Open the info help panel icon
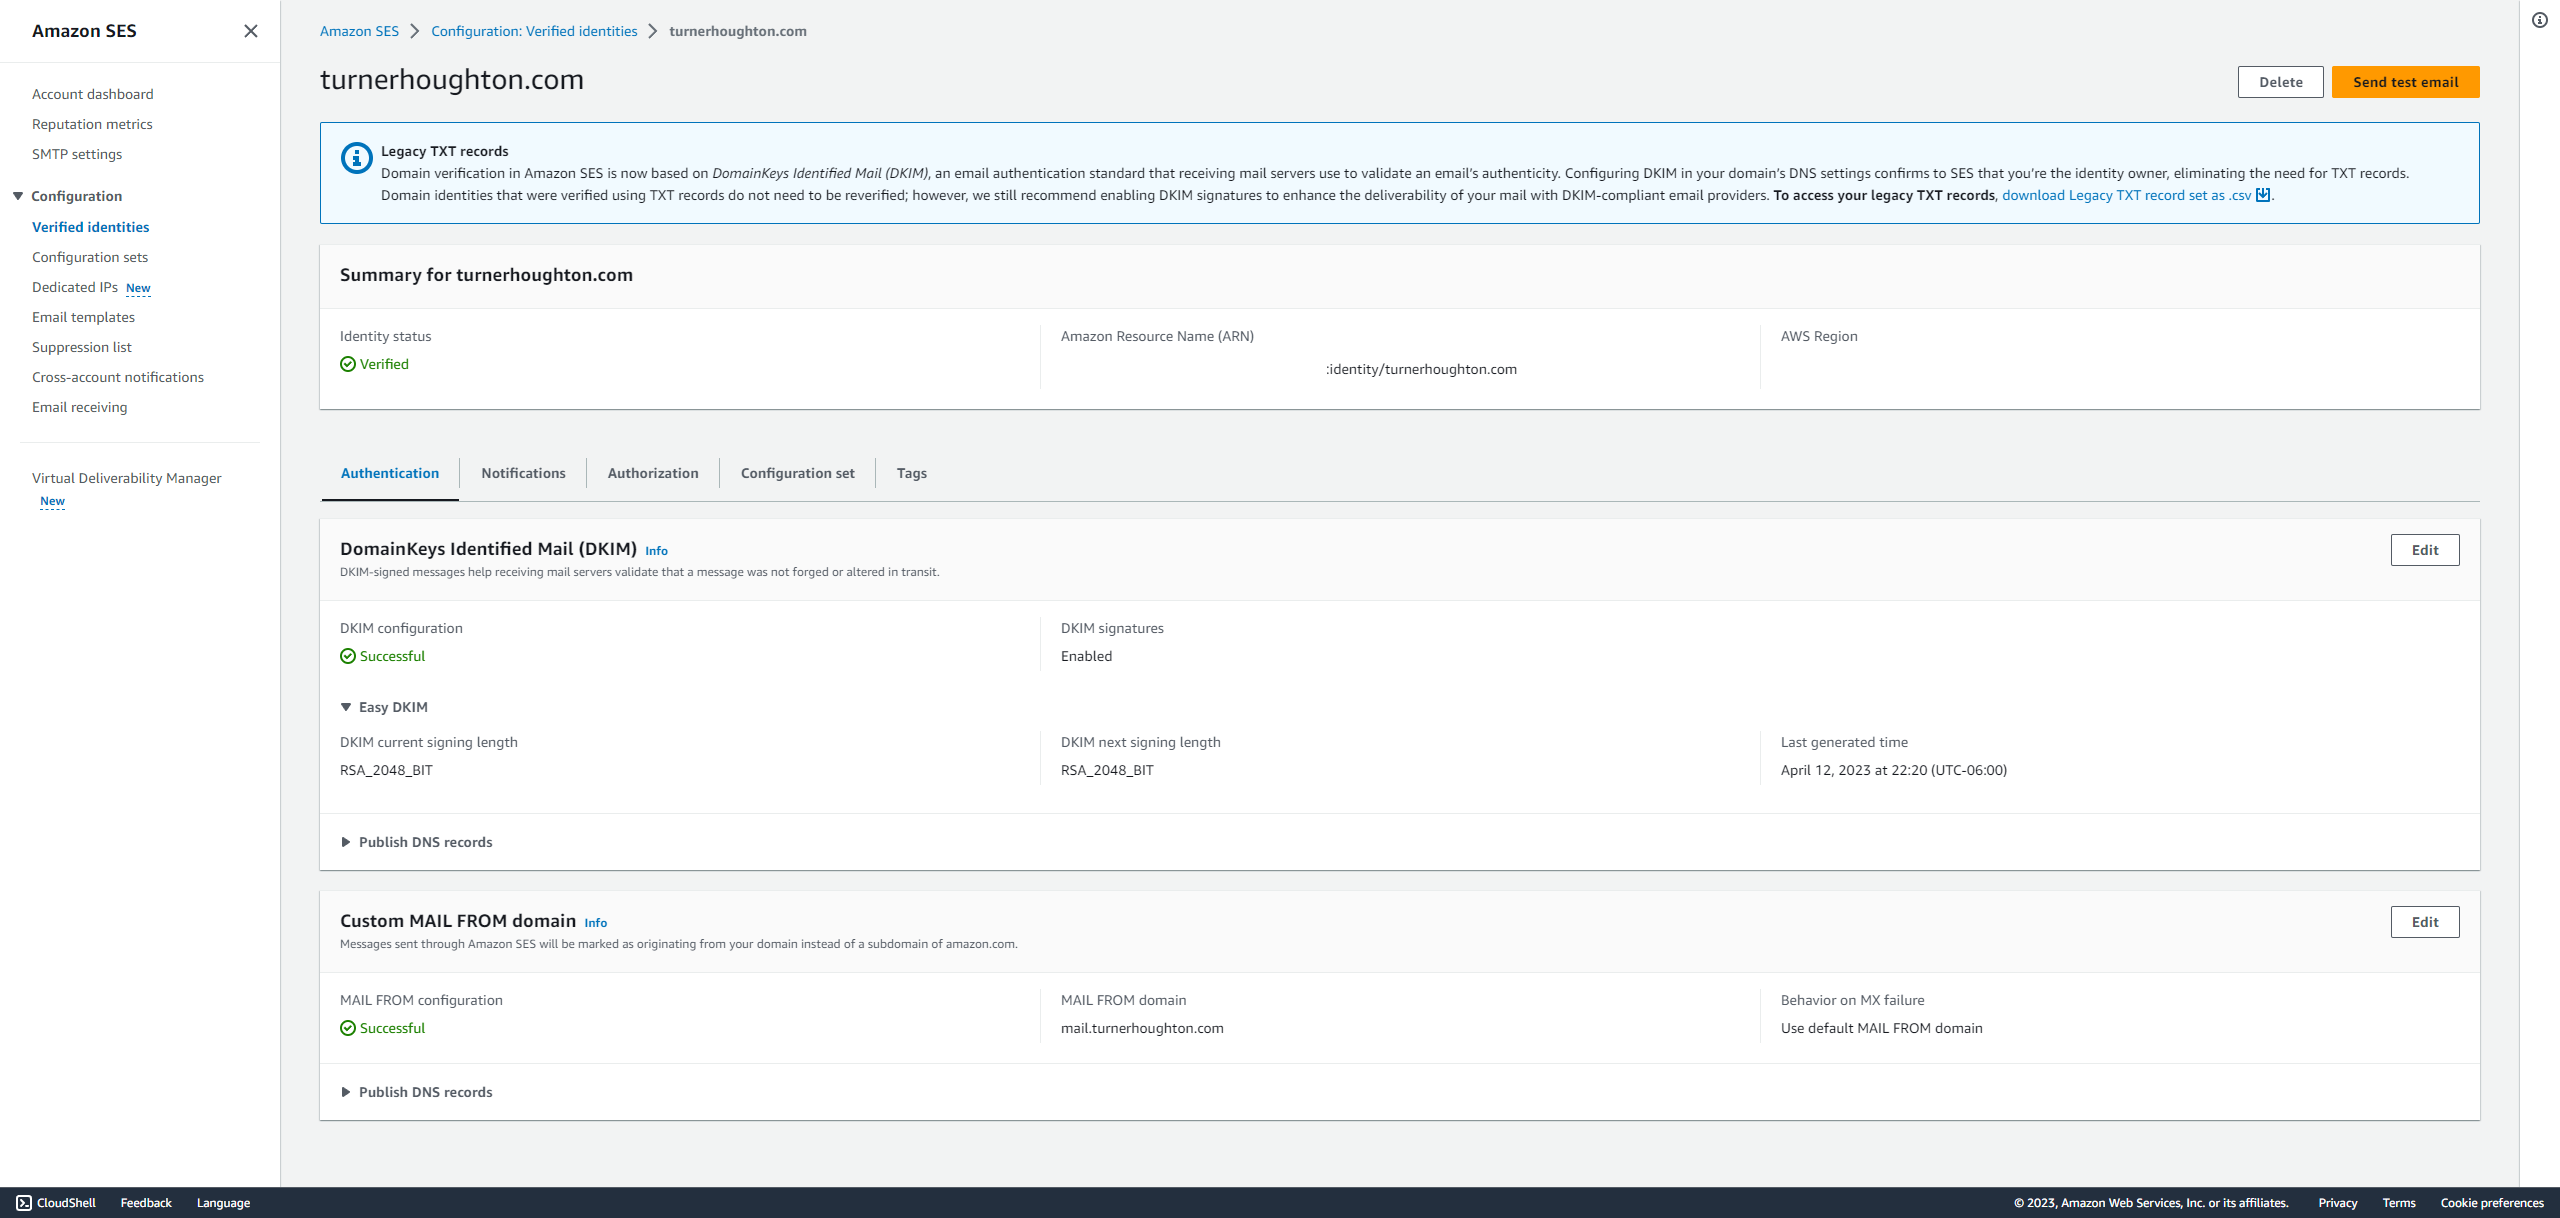This screenshot has height=1218, width=2560. 2540,20
